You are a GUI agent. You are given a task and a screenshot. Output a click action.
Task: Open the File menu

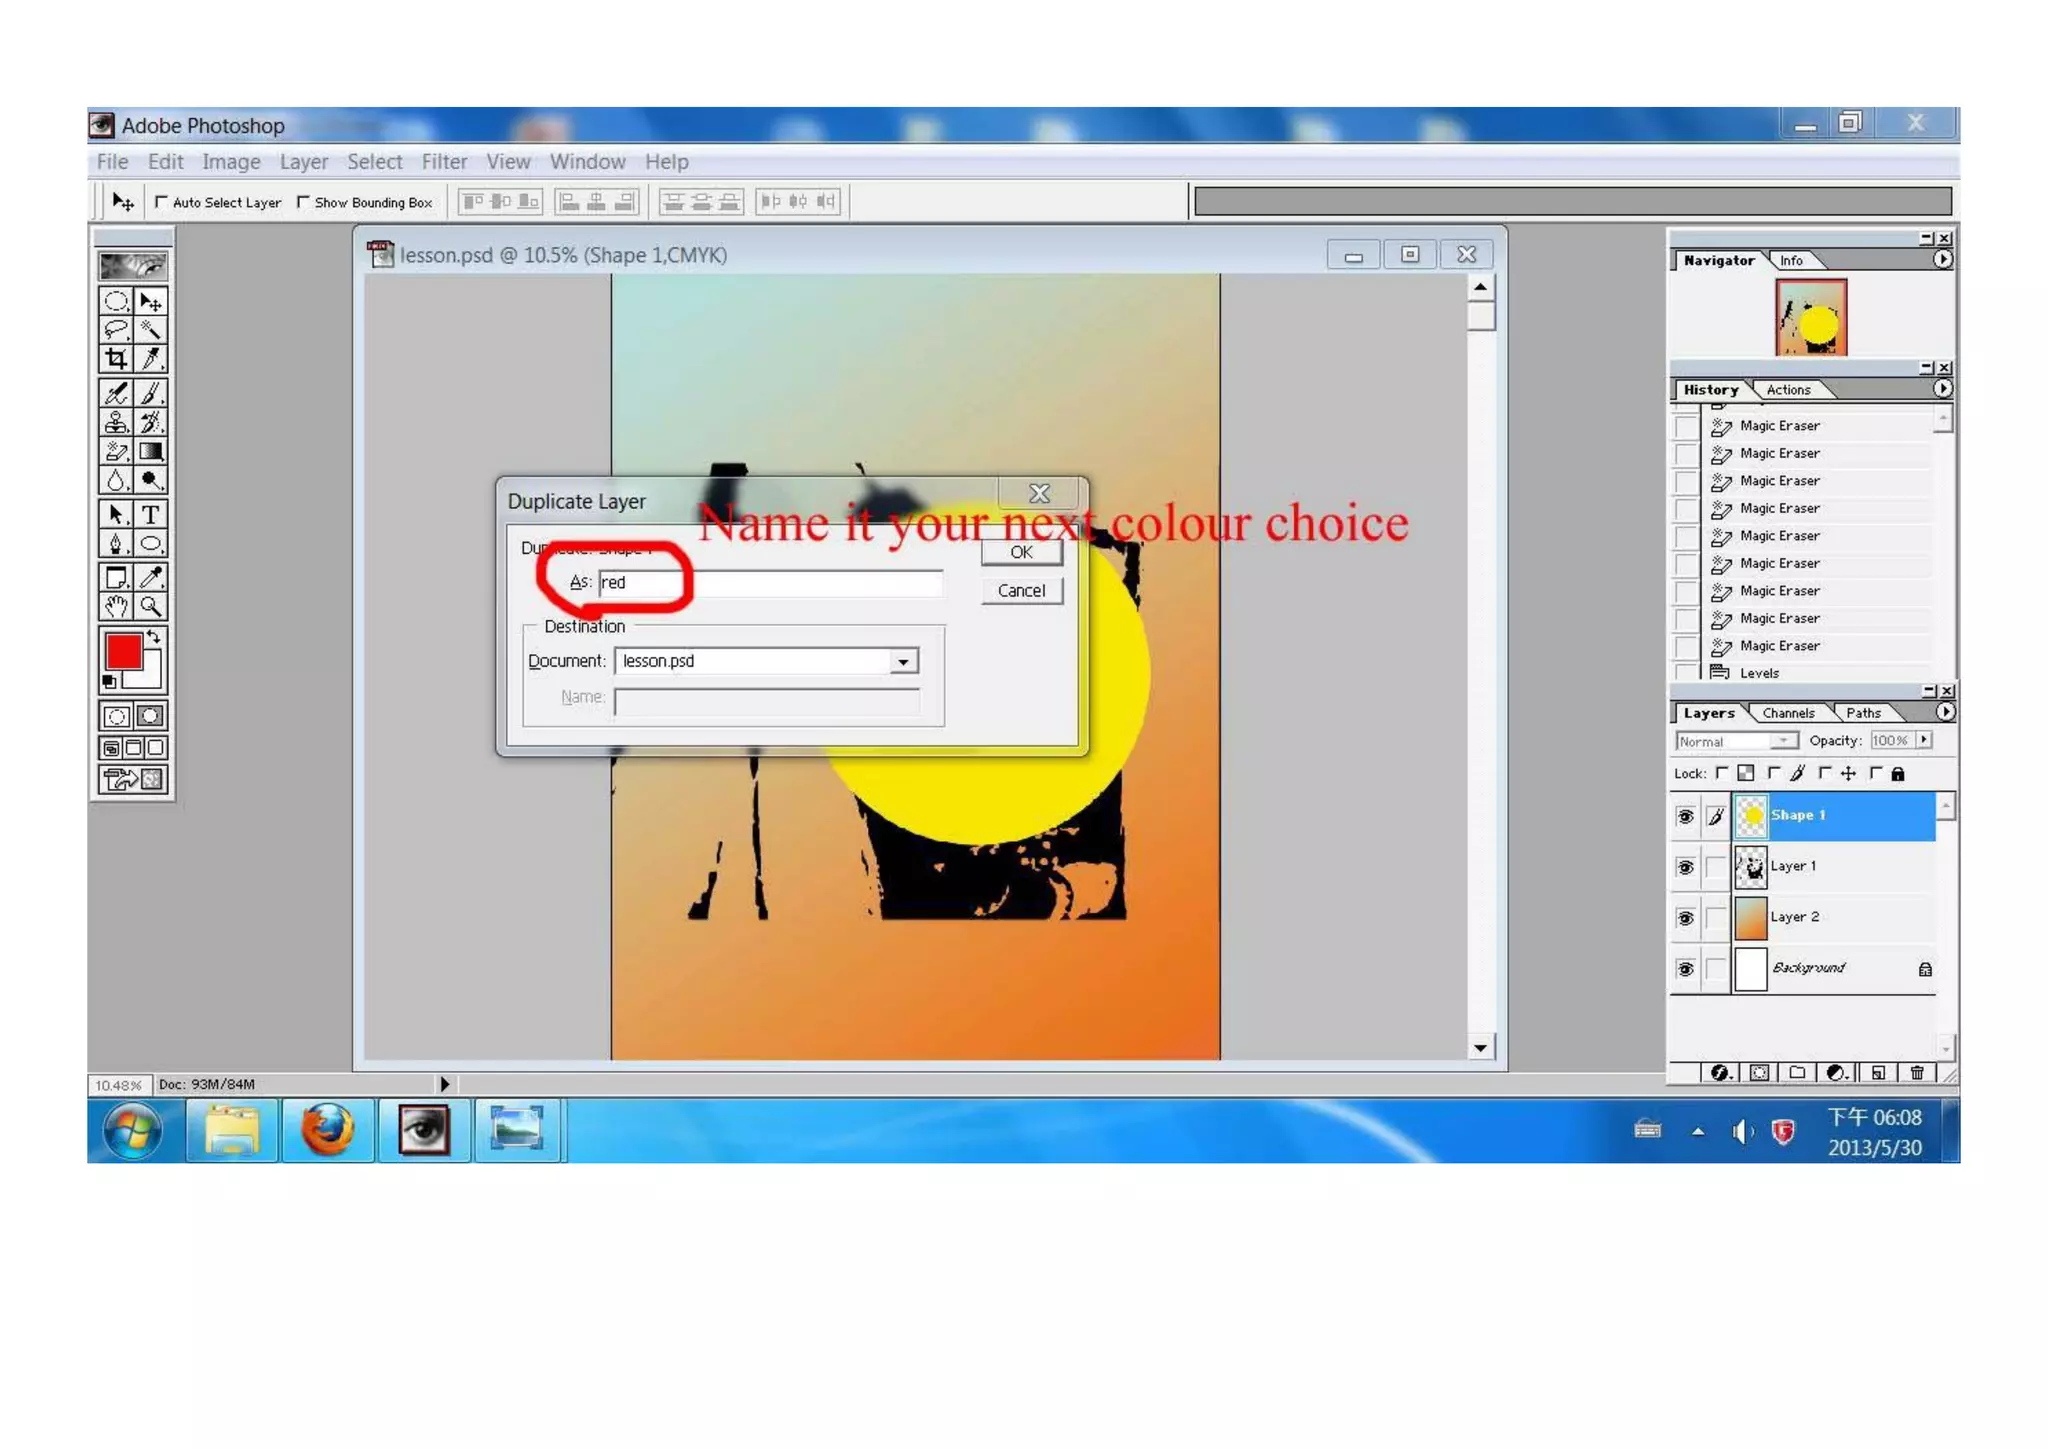pyautogui.click(x=112, y=162)
